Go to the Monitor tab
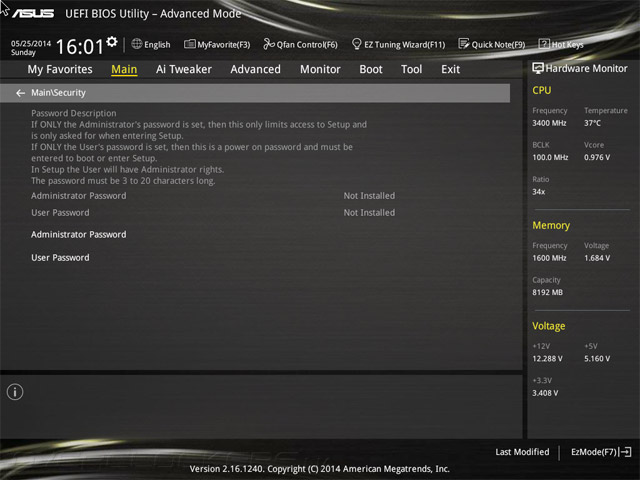This screenshot has width=640, height=480. coord(320,69)
